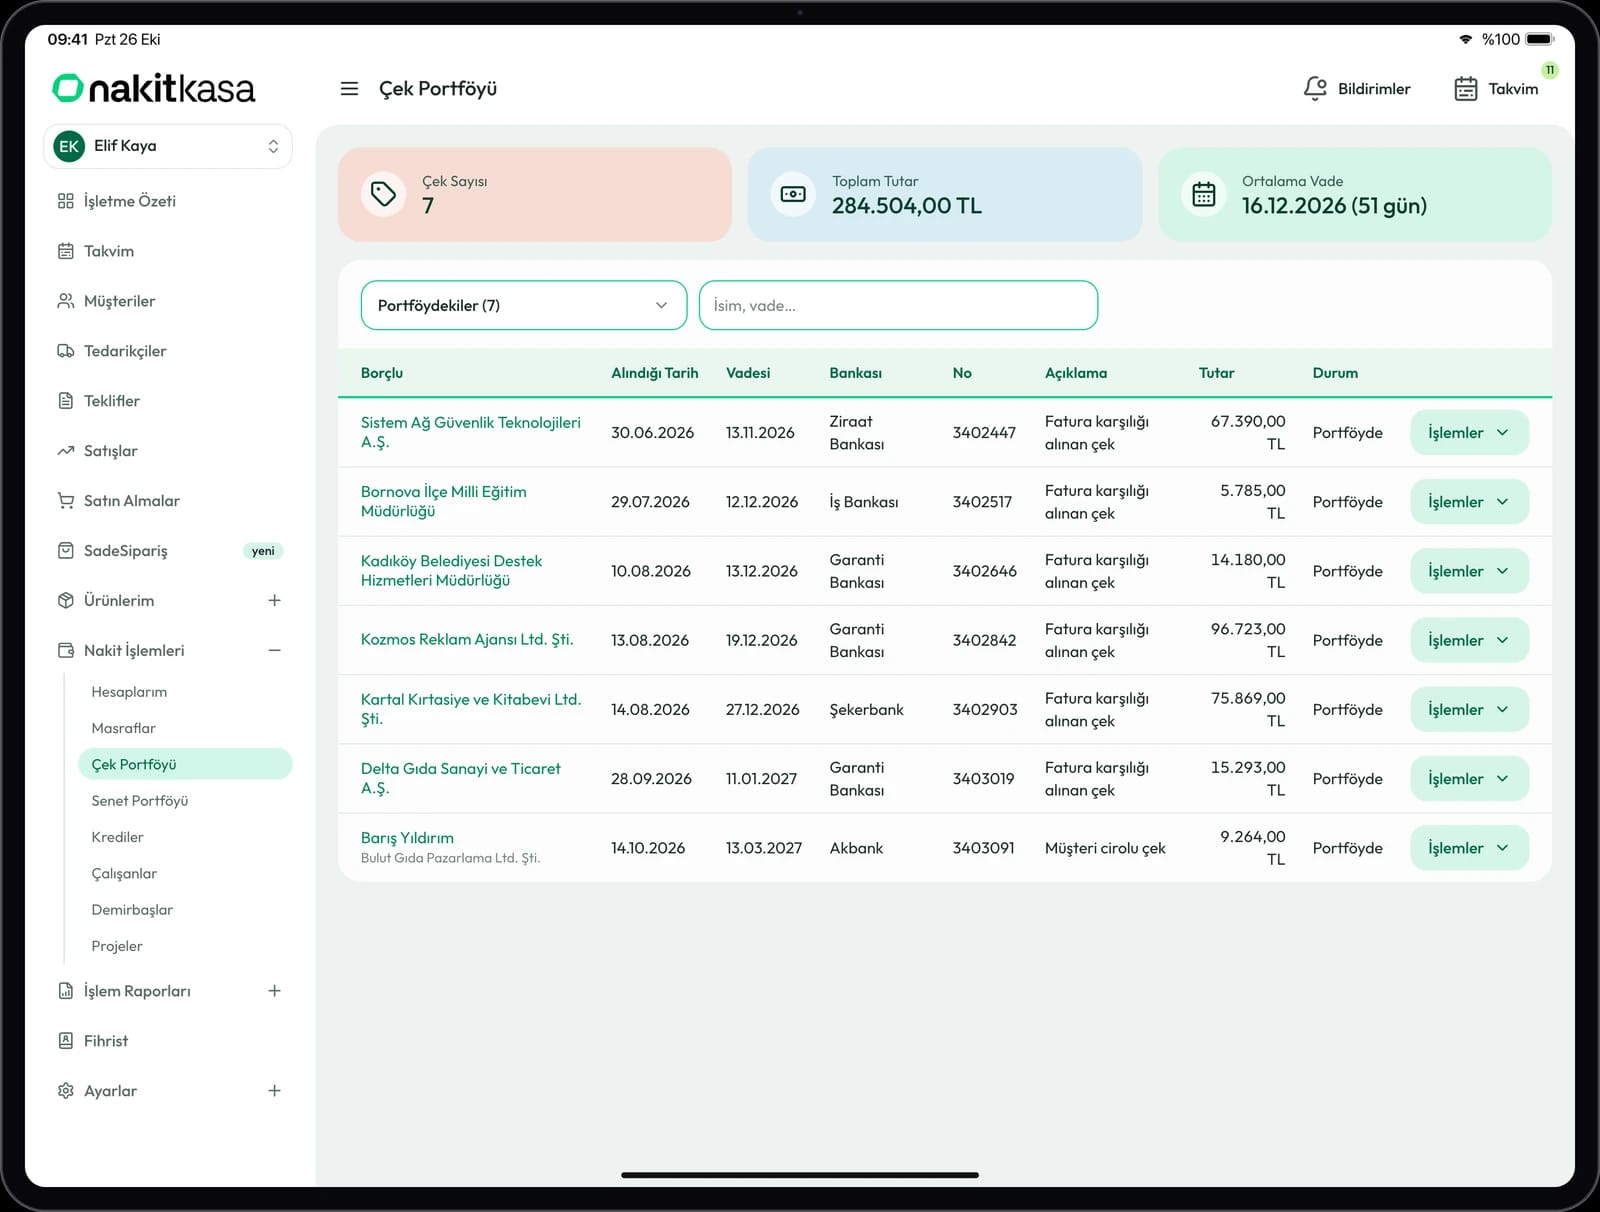
Task: Open Kartal Kırtasiye ve Kitabevi link
Action: tap(471, 709)
